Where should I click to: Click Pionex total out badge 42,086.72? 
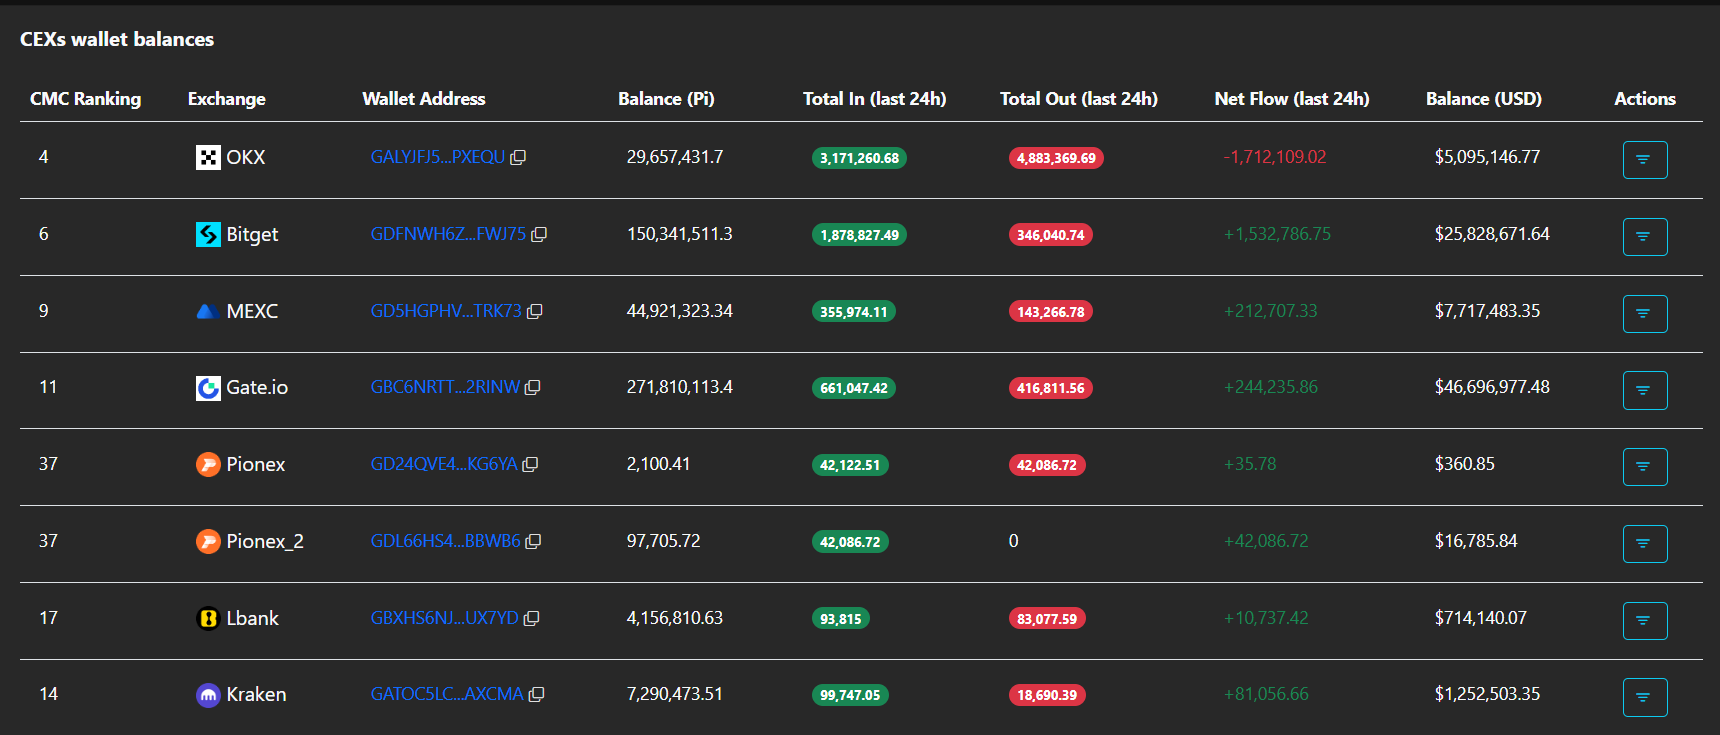pos(1047,465)
